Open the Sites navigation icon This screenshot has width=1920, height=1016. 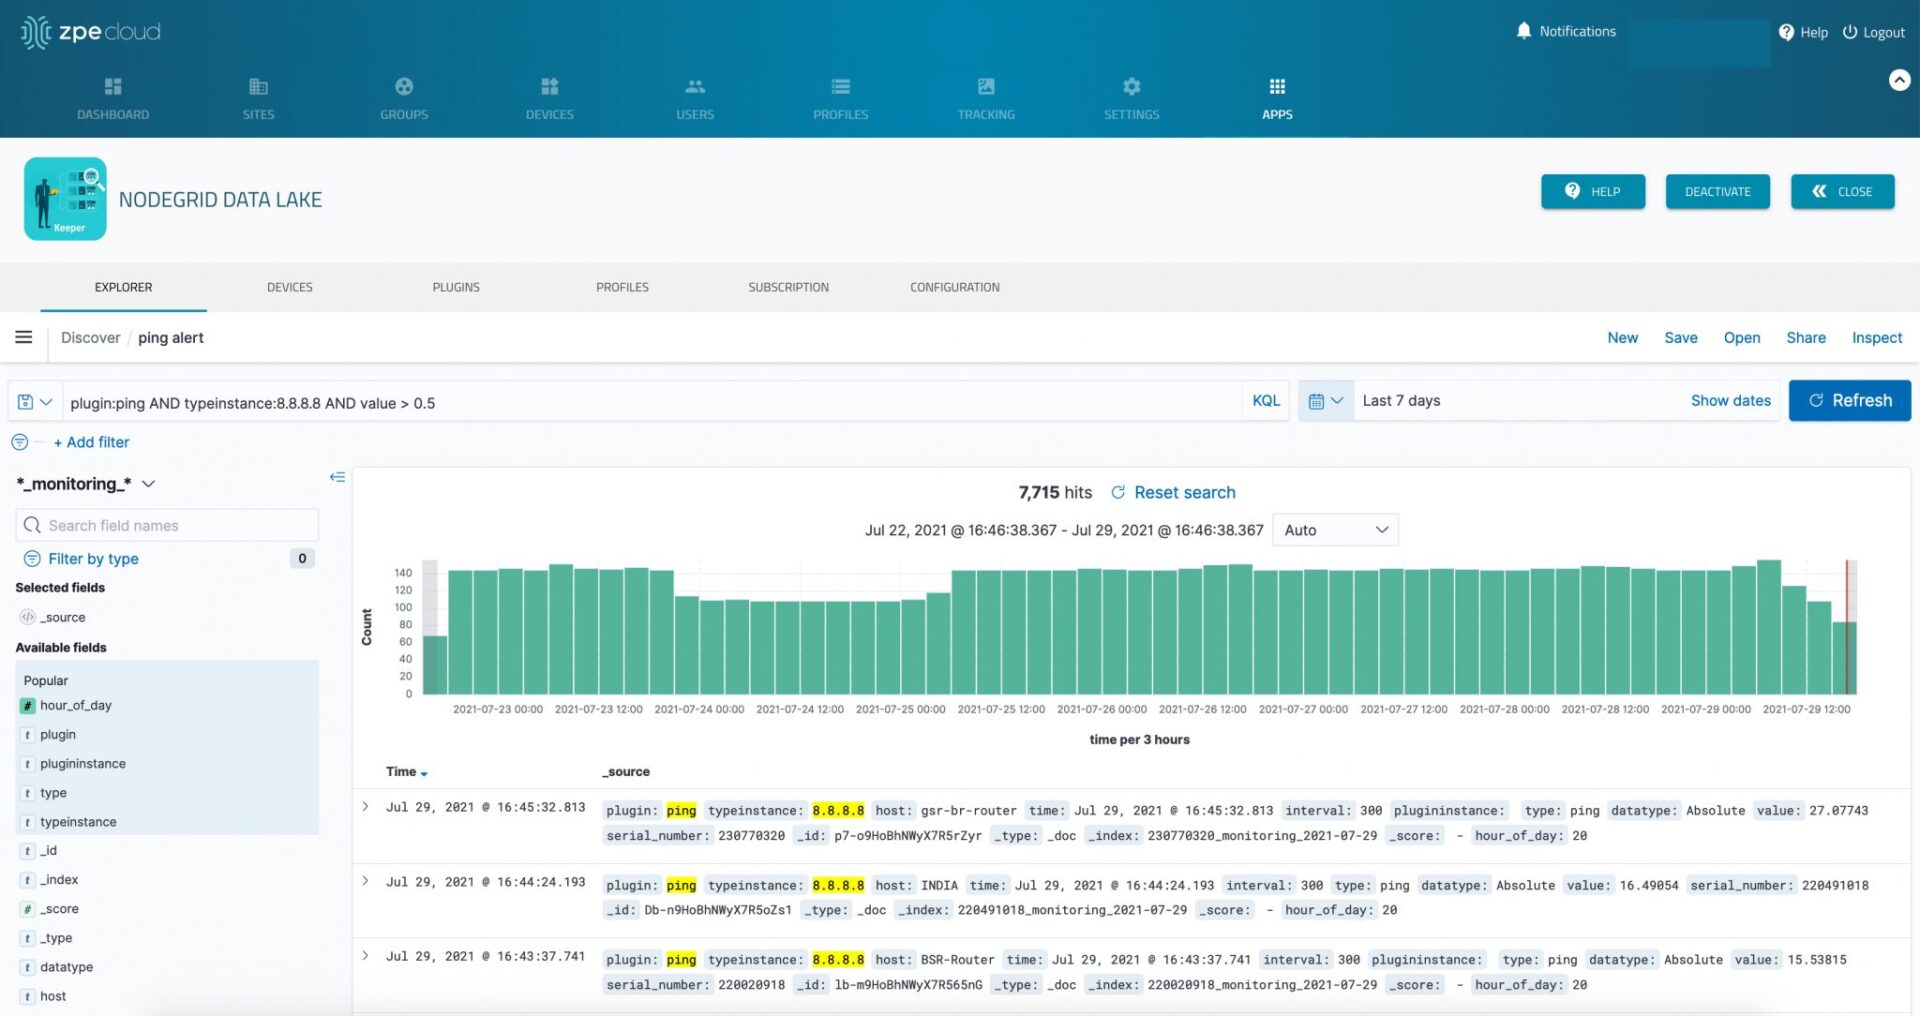258,87
